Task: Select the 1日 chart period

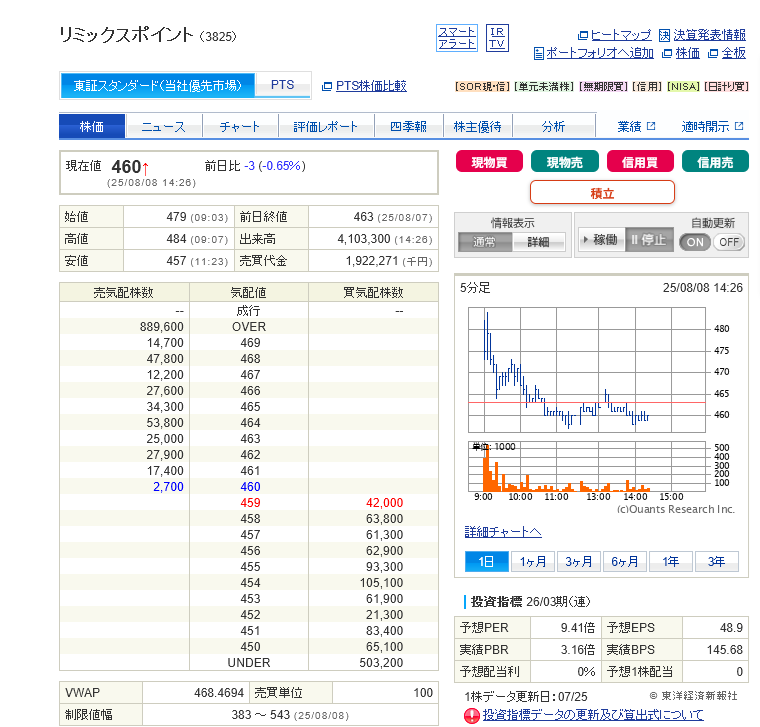Action: (486, 561)
